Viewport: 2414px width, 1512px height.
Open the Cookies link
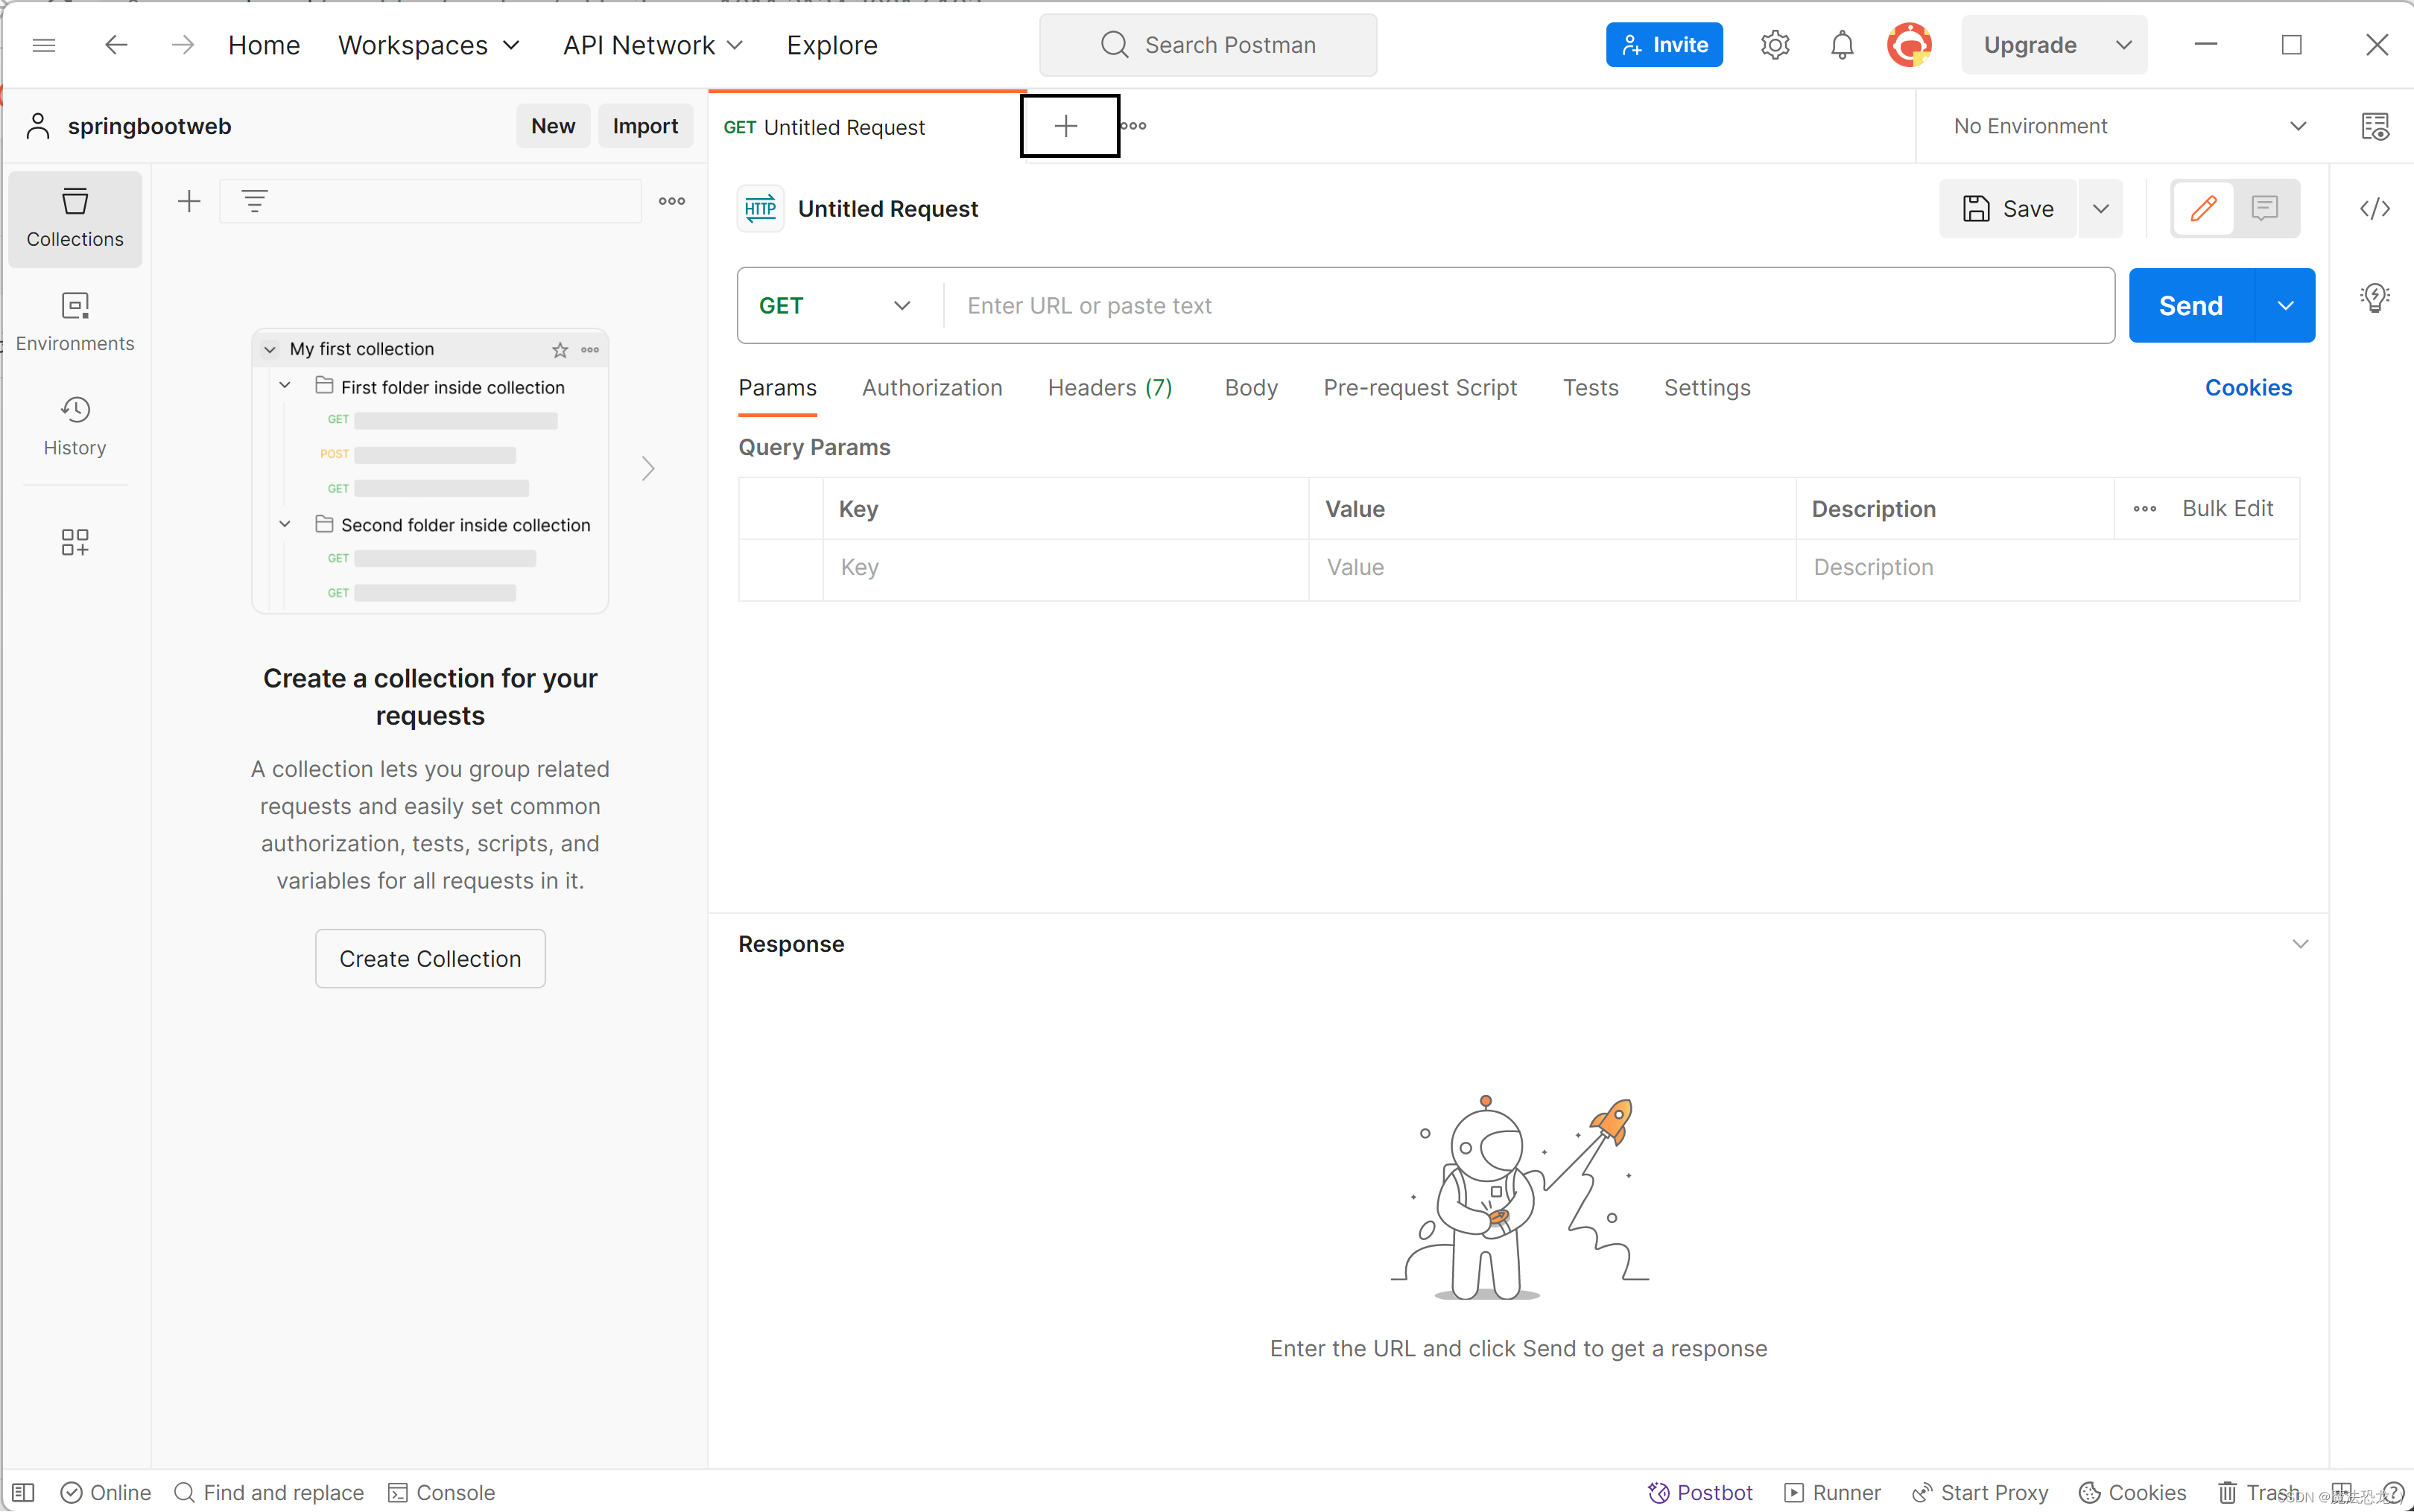tap(2248, 388)
